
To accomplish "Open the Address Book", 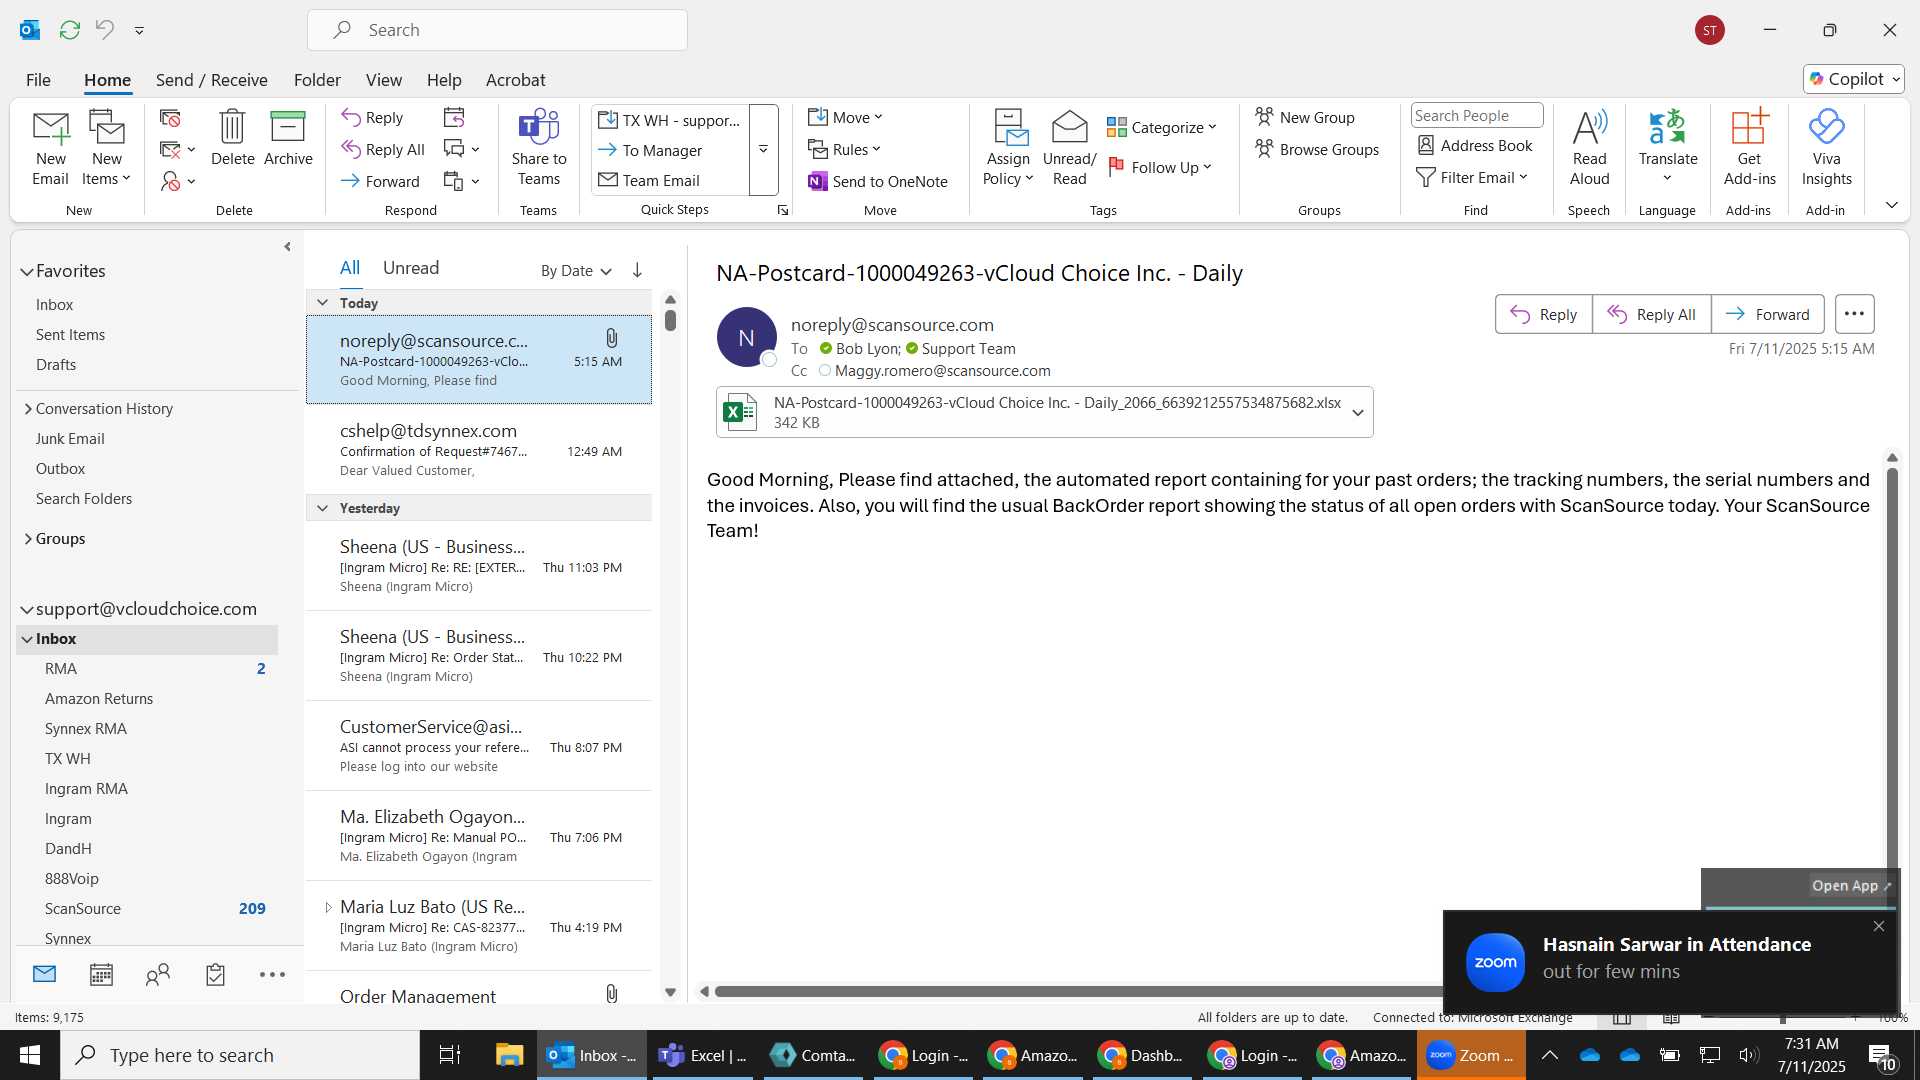I will pyautogui.click(x=1475, y=146).
